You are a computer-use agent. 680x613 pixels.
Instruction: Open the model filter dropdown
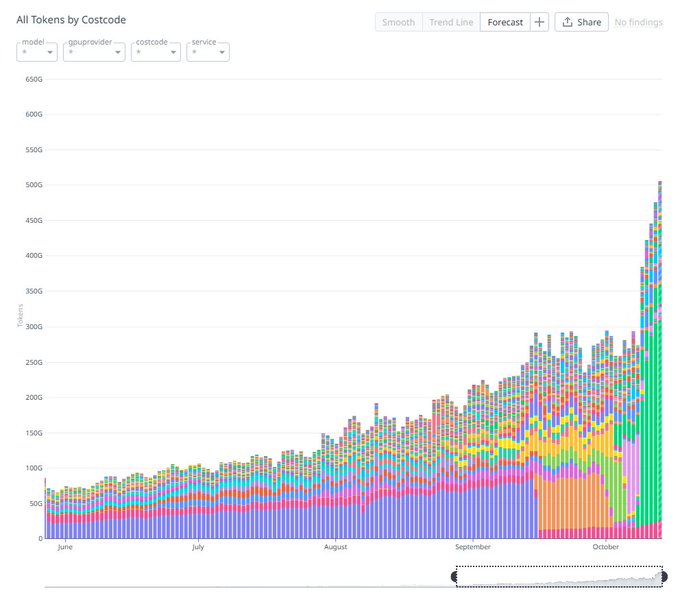[x=37, y=52]
